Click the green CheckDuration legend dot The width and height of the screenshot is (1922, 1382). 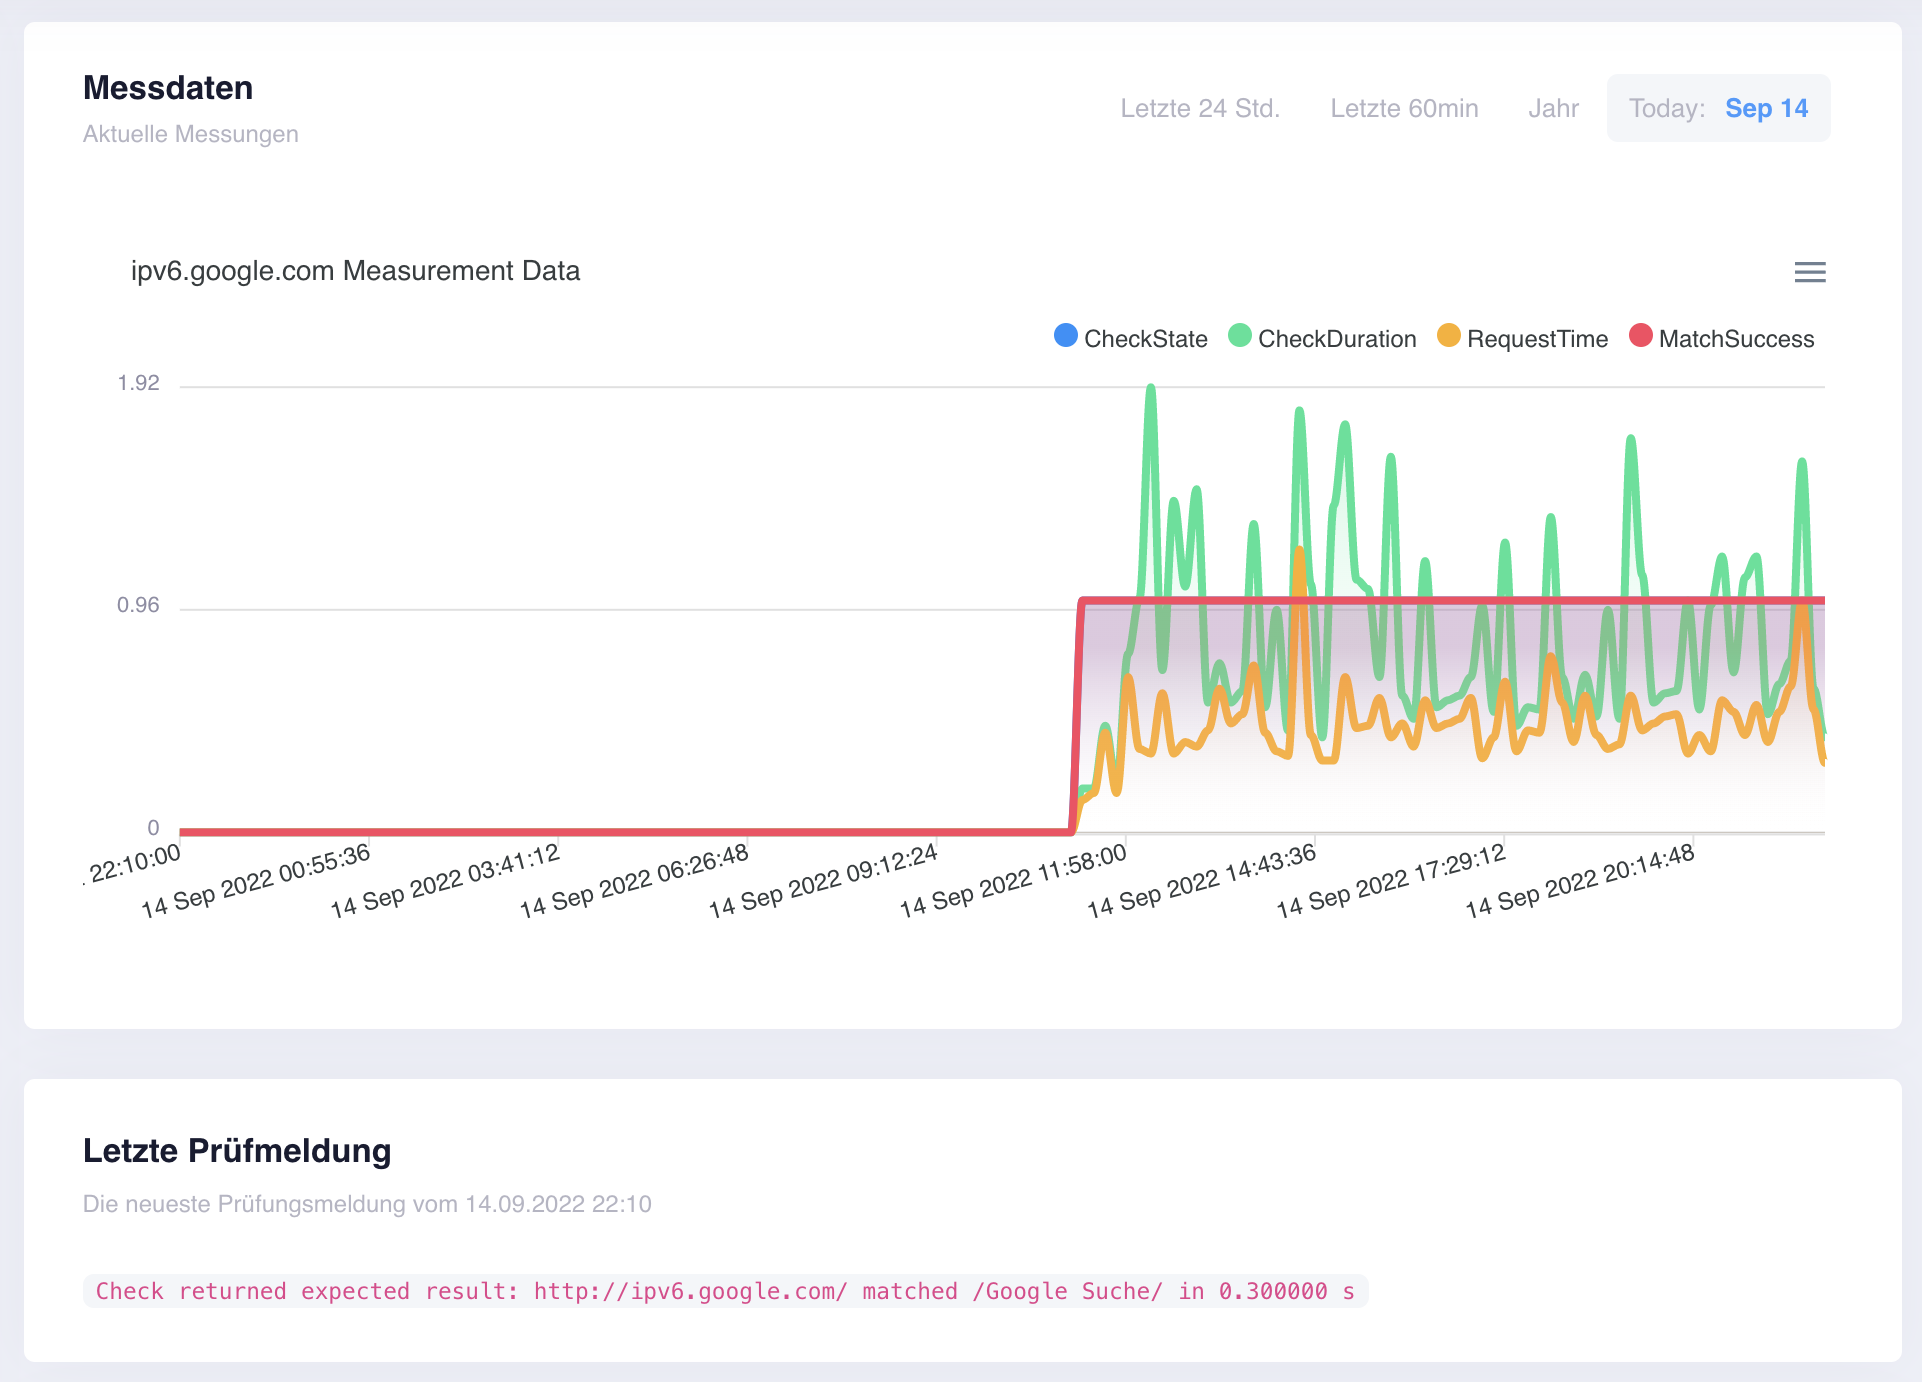point(1240,335)
